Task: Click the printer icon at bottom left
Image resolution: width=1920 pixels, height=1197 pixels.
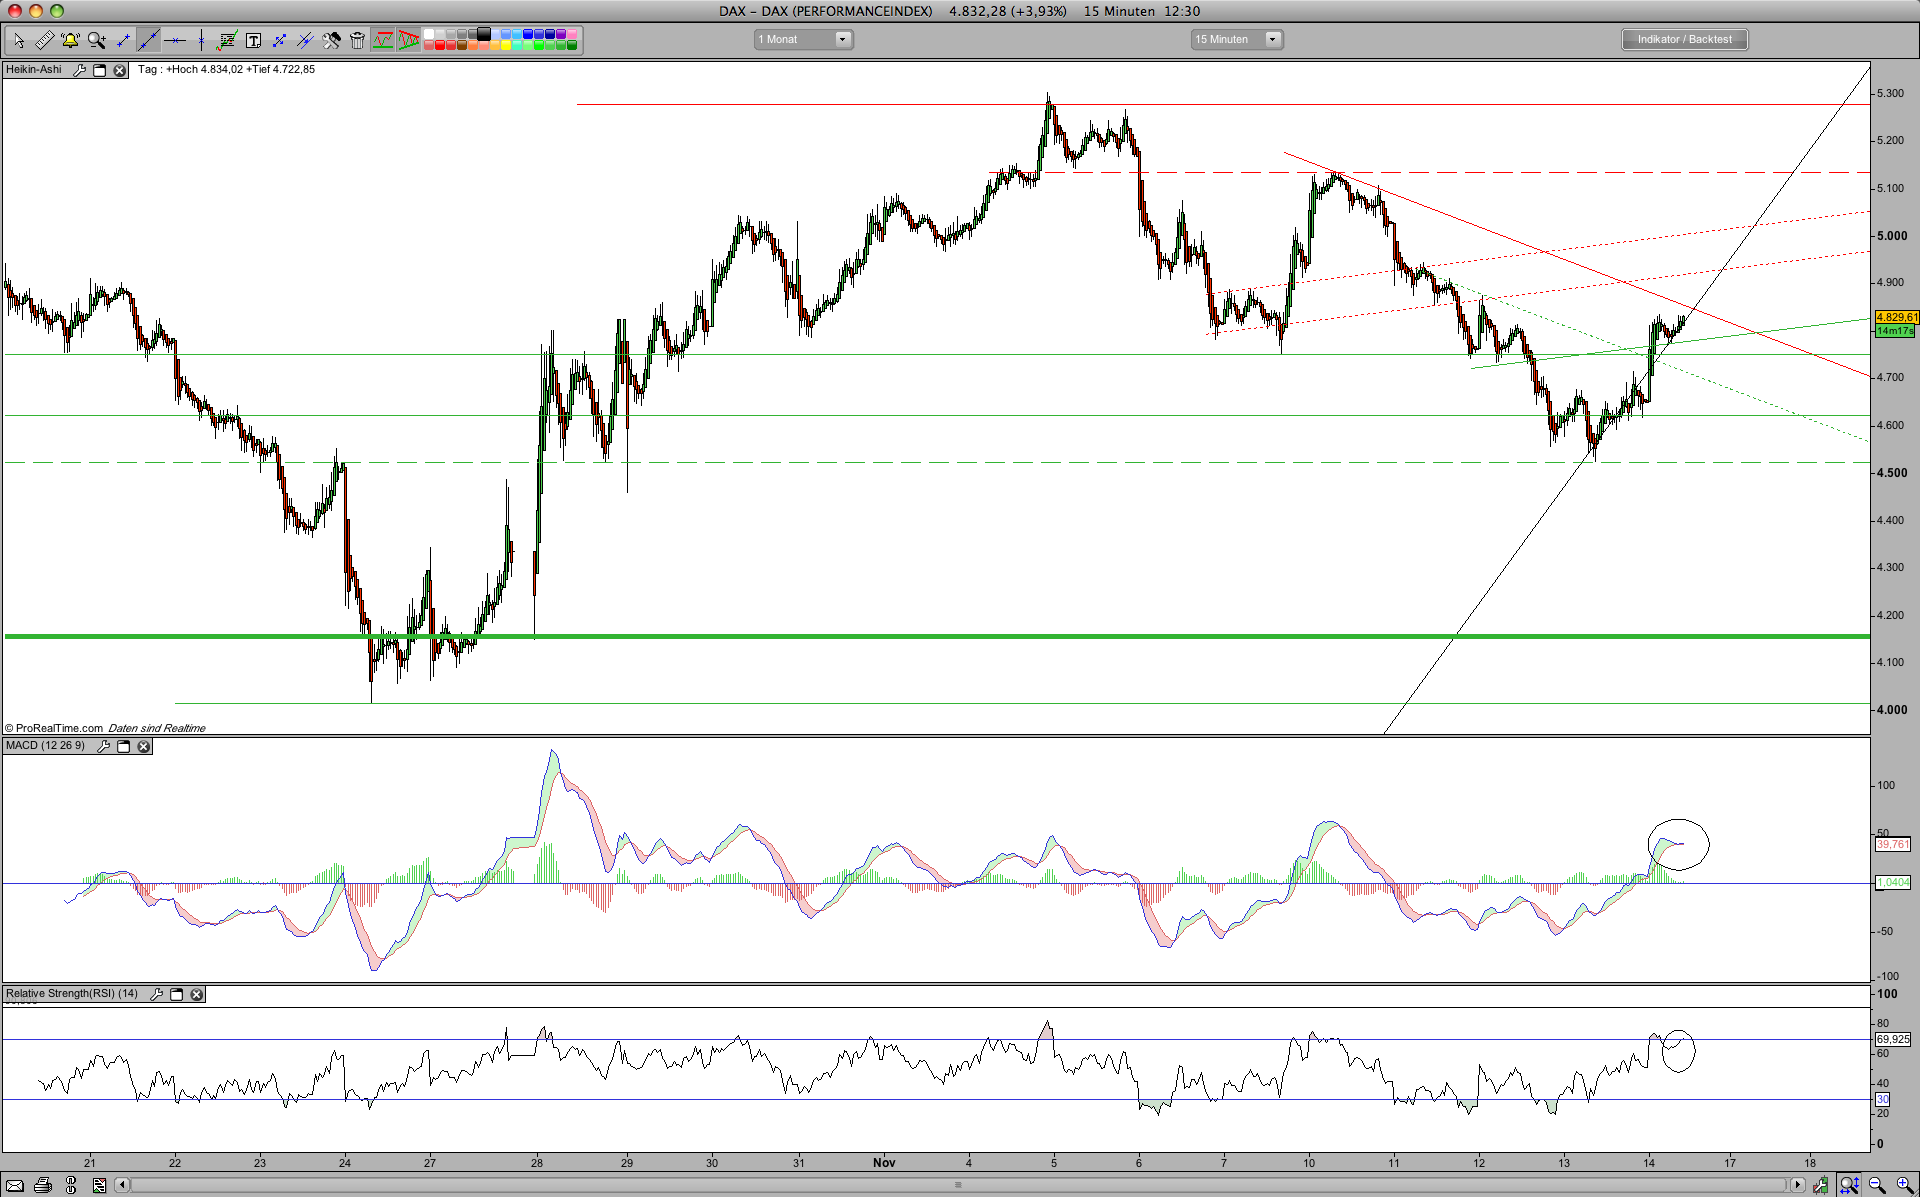Action: click(x=43, y=1185)
